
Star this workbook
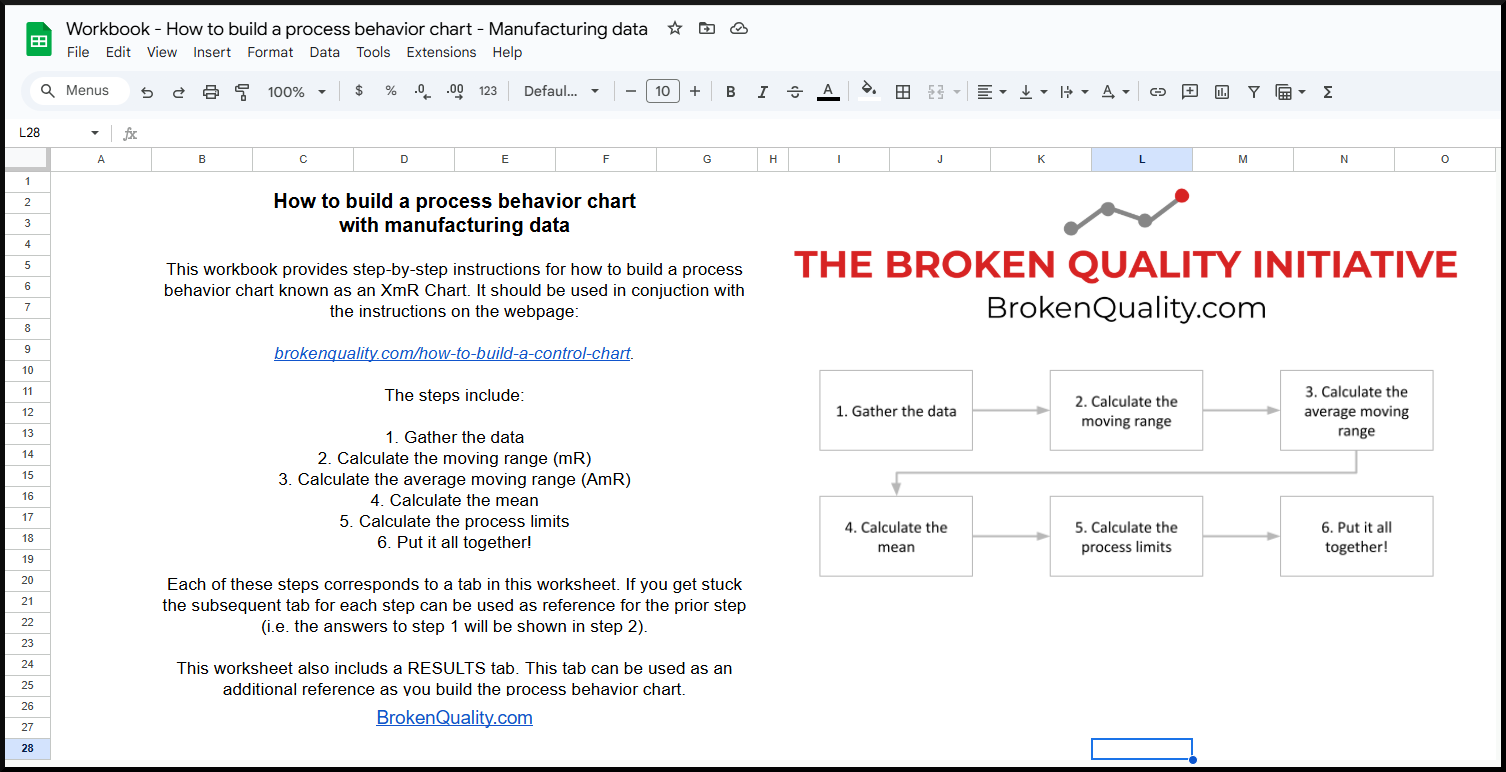[x=675, y=28]
